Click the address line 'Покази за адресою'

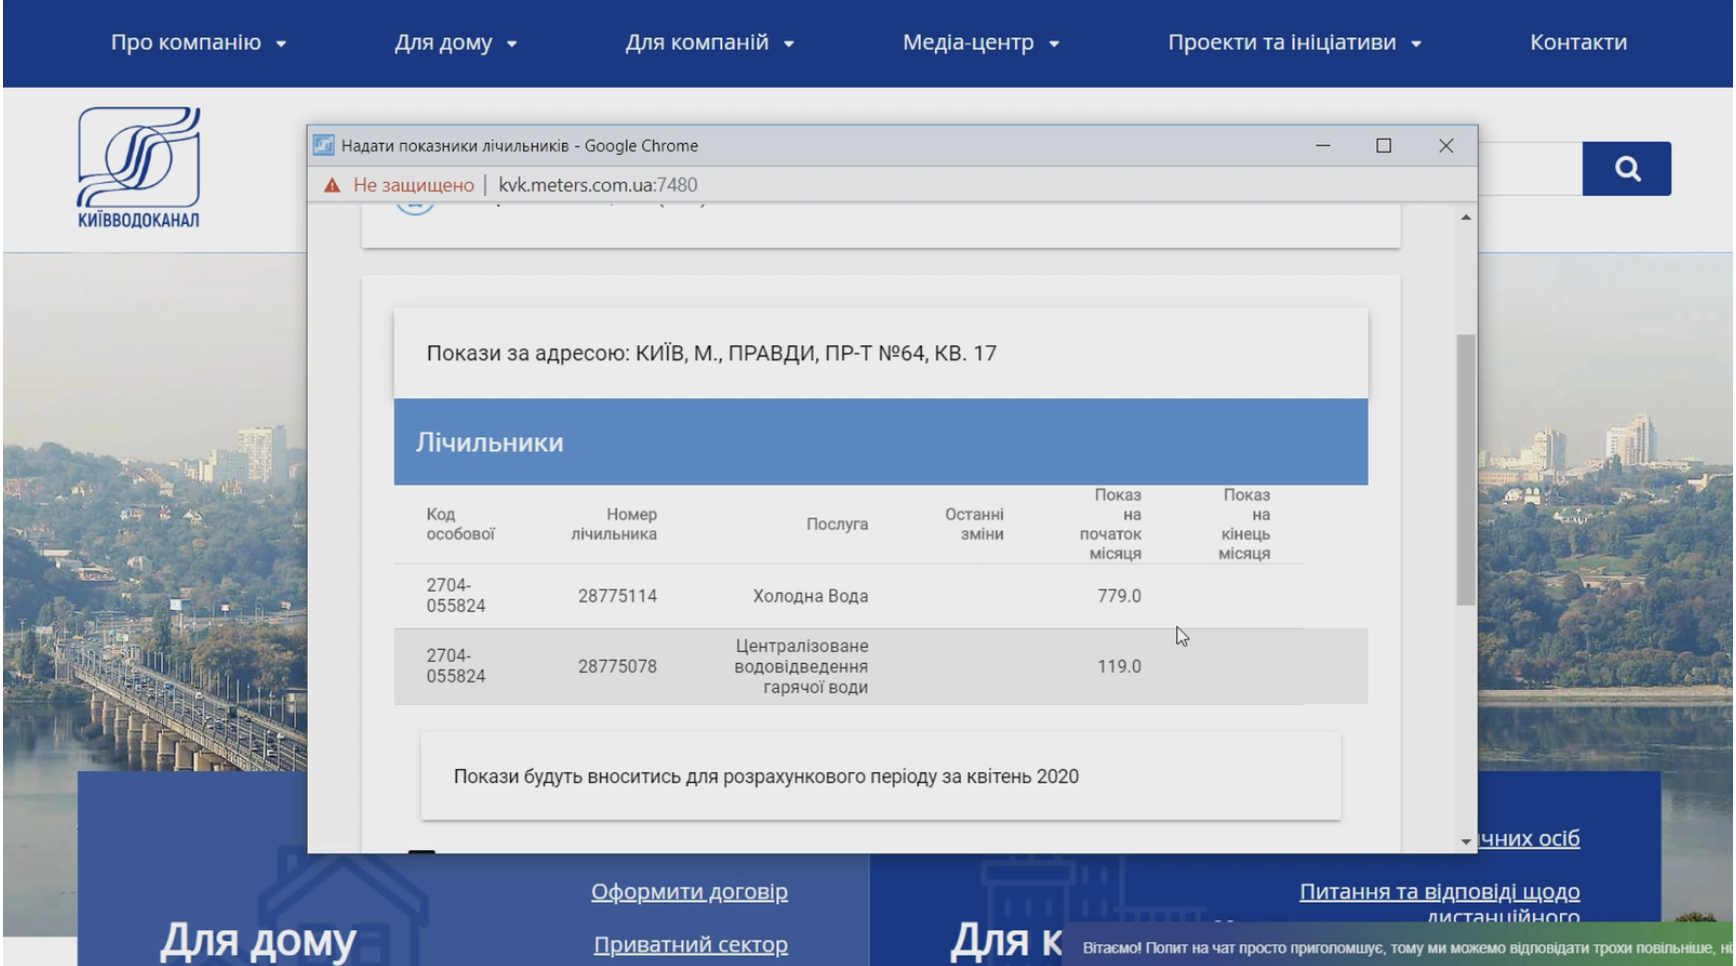coord(711,353)
